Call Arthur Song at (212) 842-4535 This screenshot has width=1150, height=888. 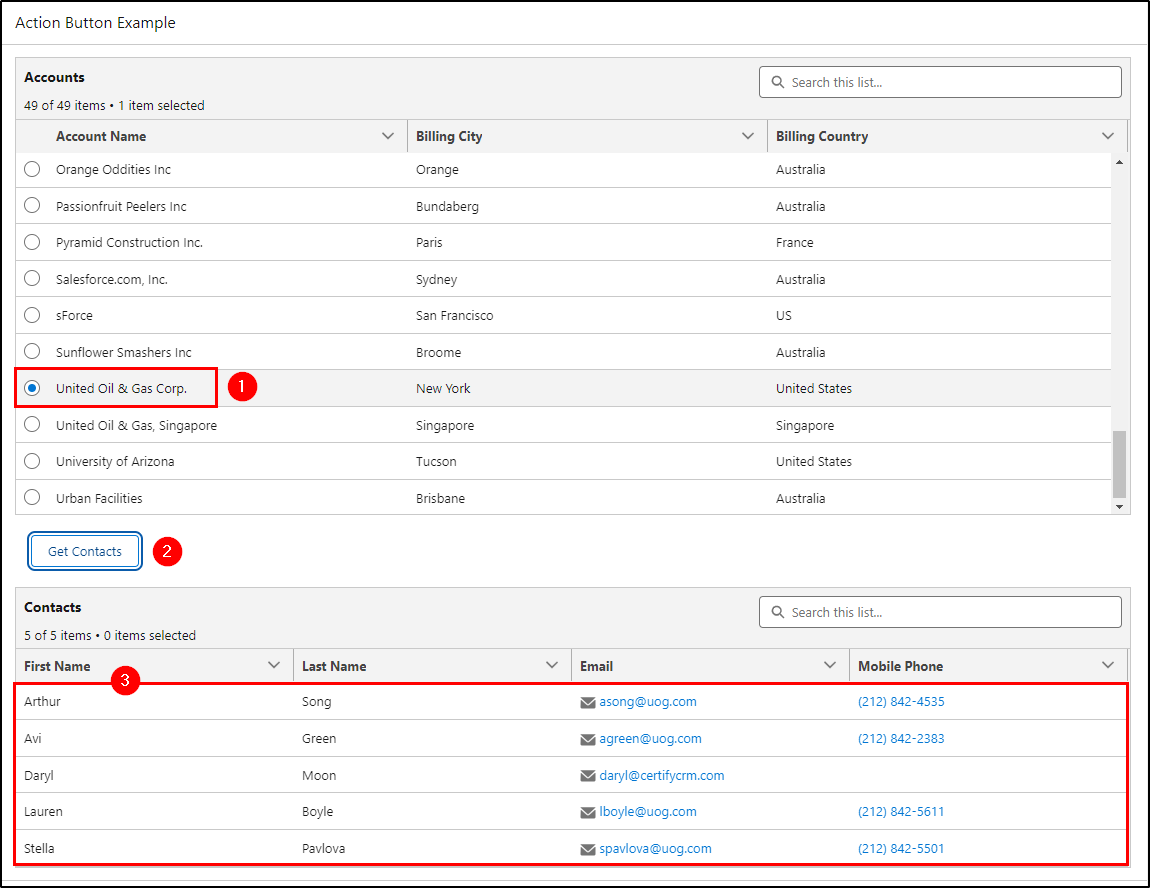pyautogui.click(x=901, y=702)
